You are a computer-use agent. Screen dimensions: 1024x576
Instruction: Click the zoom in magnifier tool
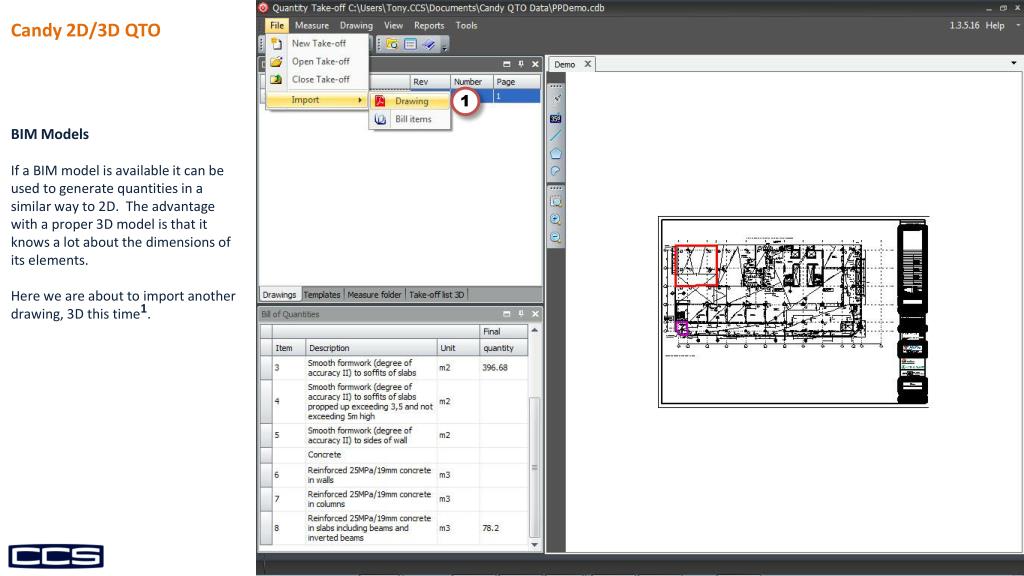[x=556, y=219]
